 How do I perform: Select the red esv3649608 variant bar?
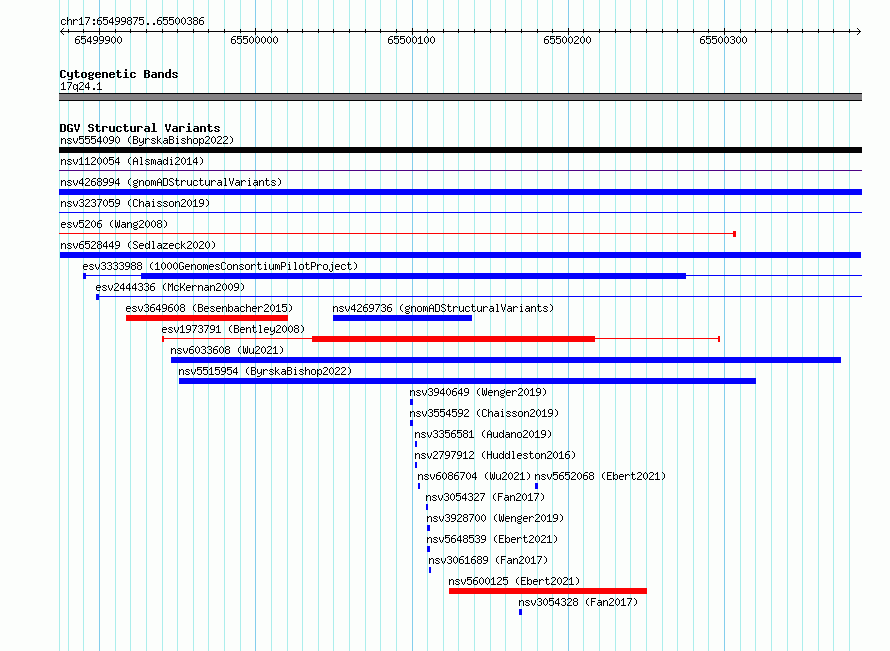[x=207, y=318]
